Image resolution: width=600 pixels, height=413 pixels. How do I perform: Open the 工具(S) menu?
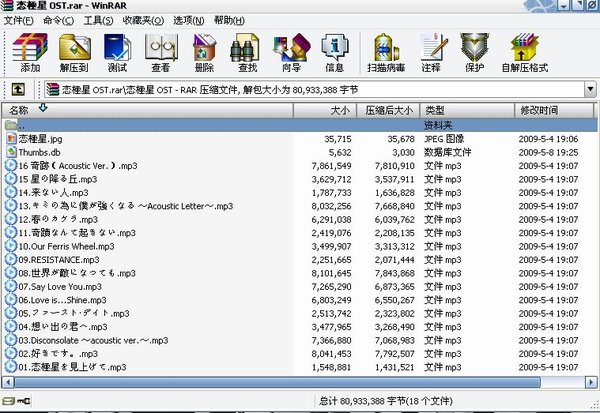tap(98, 20)
